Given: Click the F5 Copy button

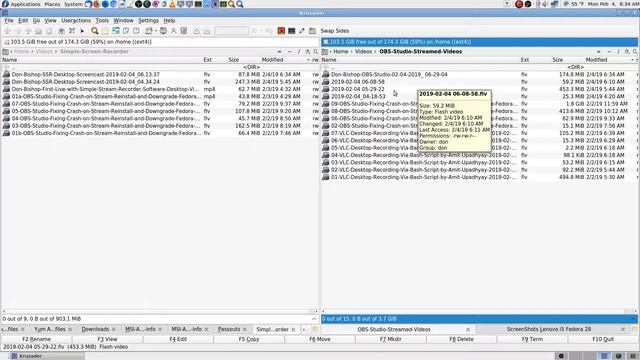Looking at the screenshot, I should pyautogui.click(x=249, y=339).
